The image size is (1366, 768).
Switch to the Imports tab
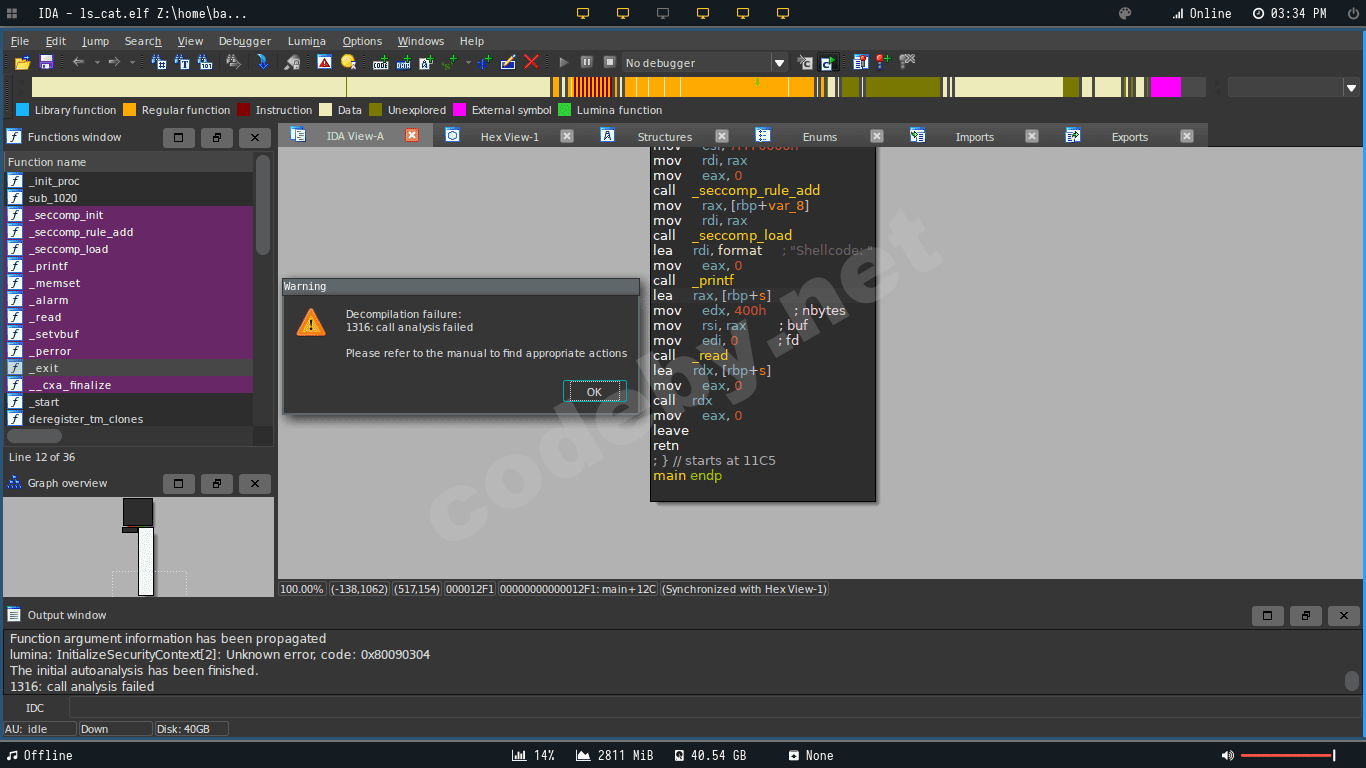(x=974, y=137)
